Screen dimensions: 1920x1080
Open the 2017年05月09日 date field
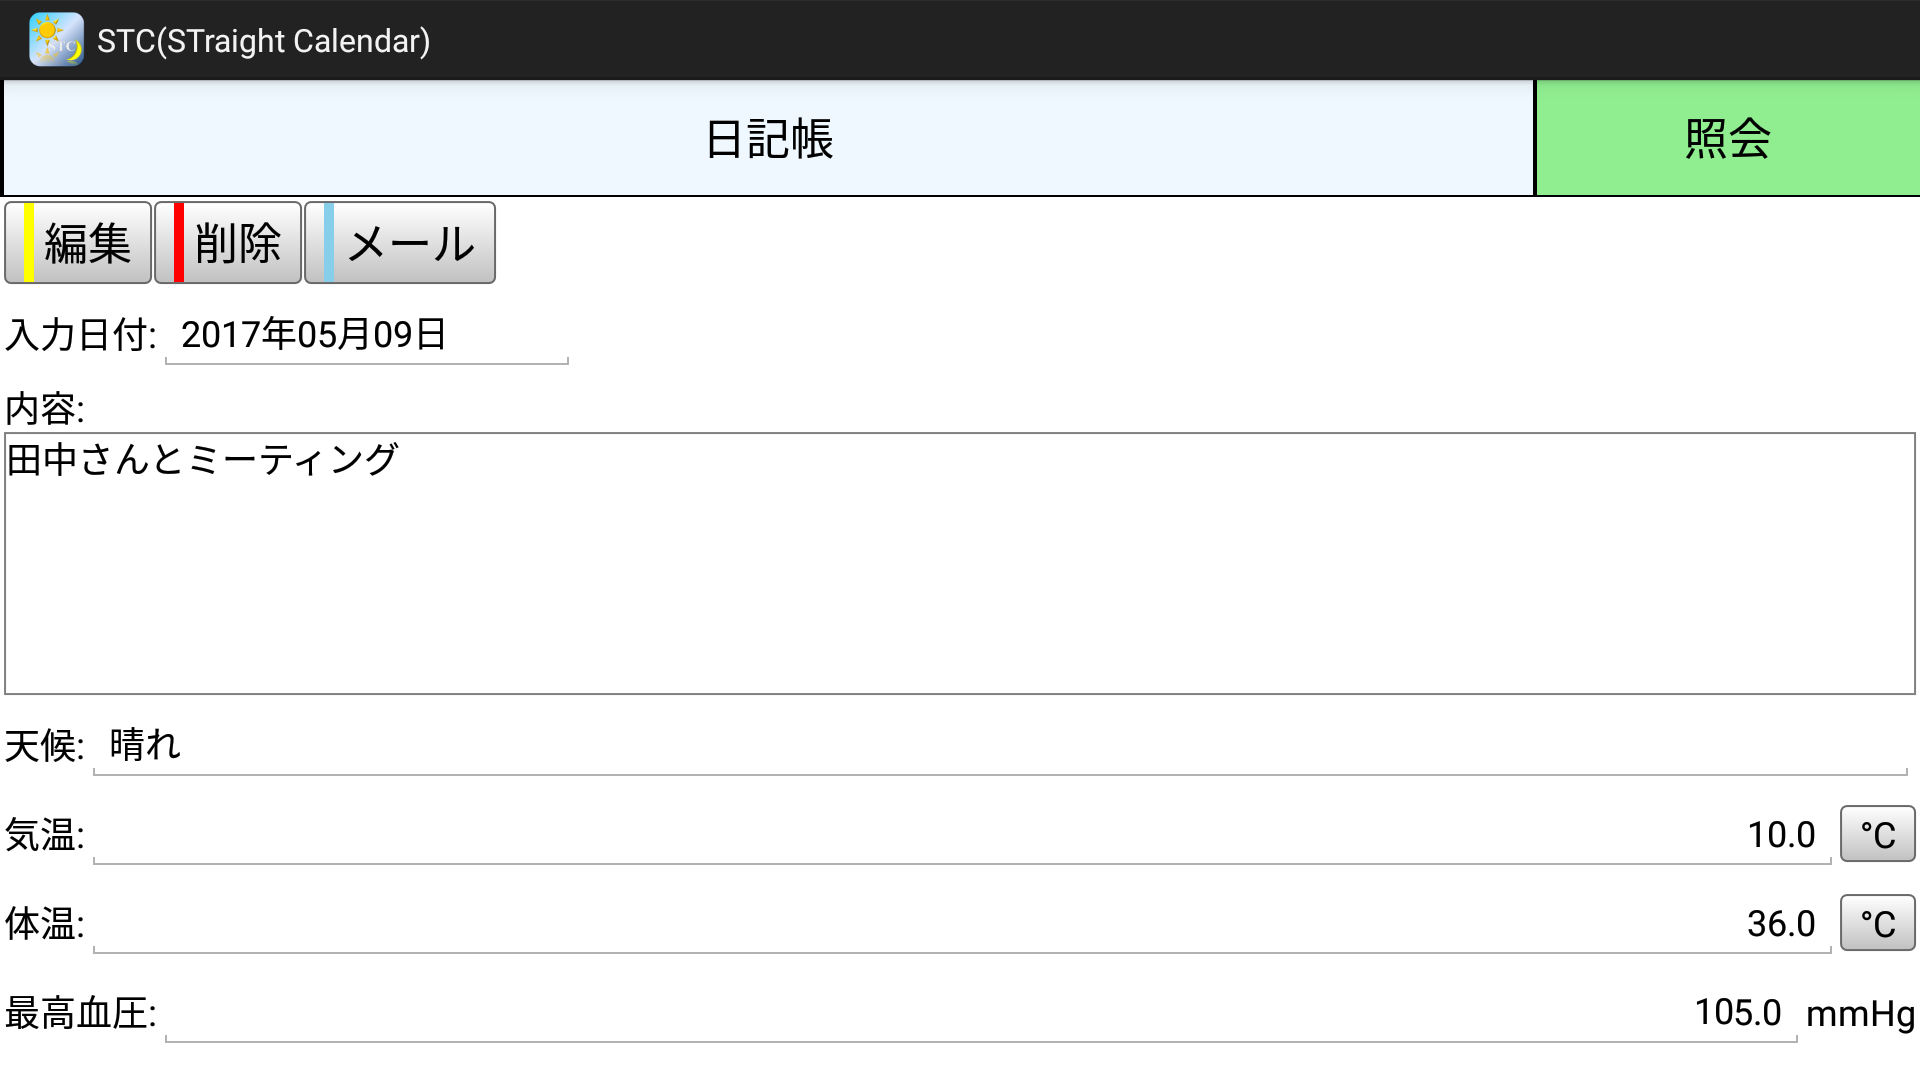tap(366, 335)
